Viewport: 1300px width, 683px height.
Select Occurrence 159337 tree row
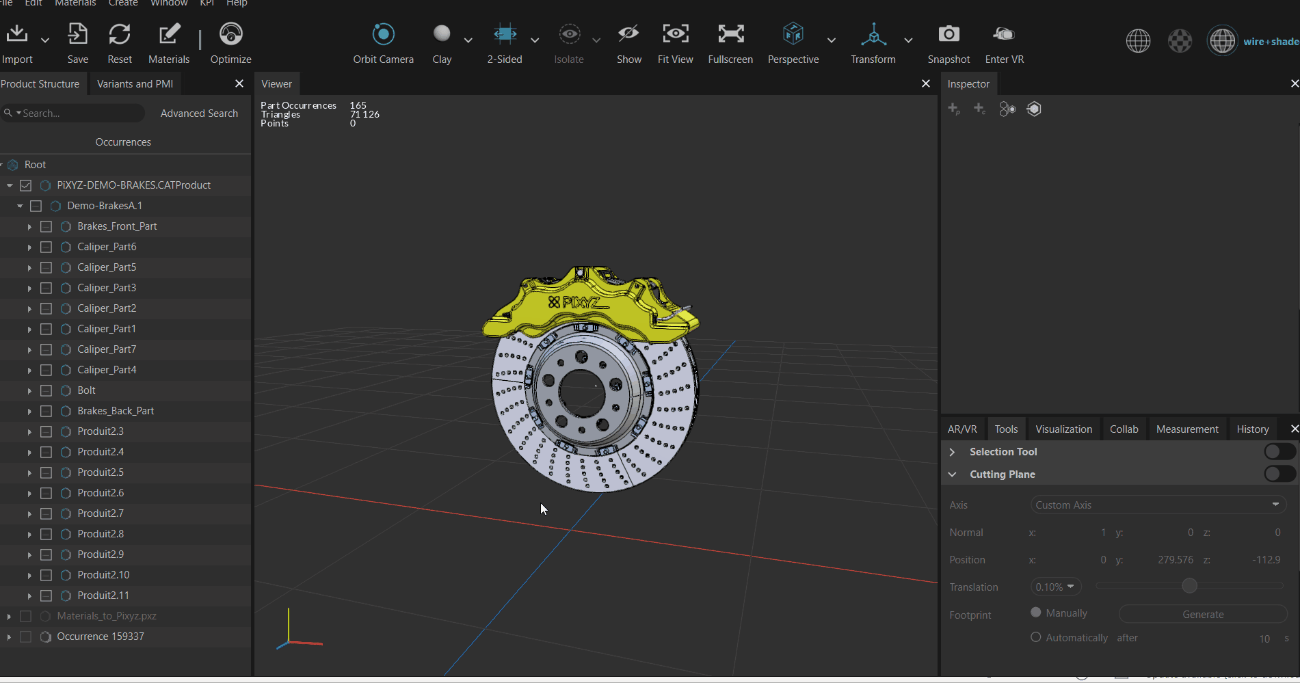125,636
